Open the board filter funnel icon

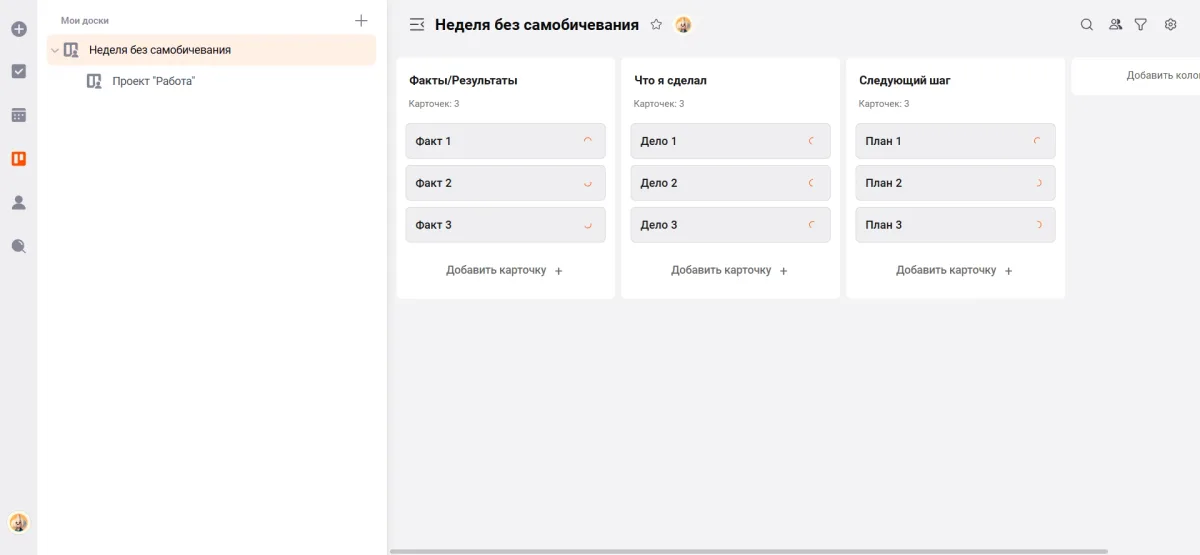(1140, 25)
